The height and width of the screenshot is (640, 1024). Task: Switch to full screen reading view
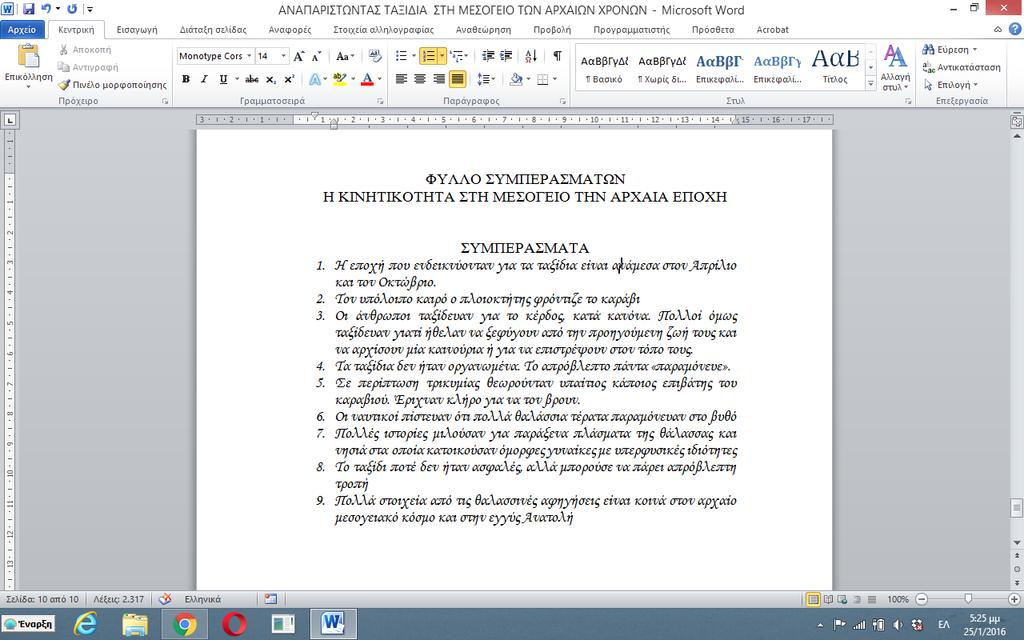coord(828,599)
